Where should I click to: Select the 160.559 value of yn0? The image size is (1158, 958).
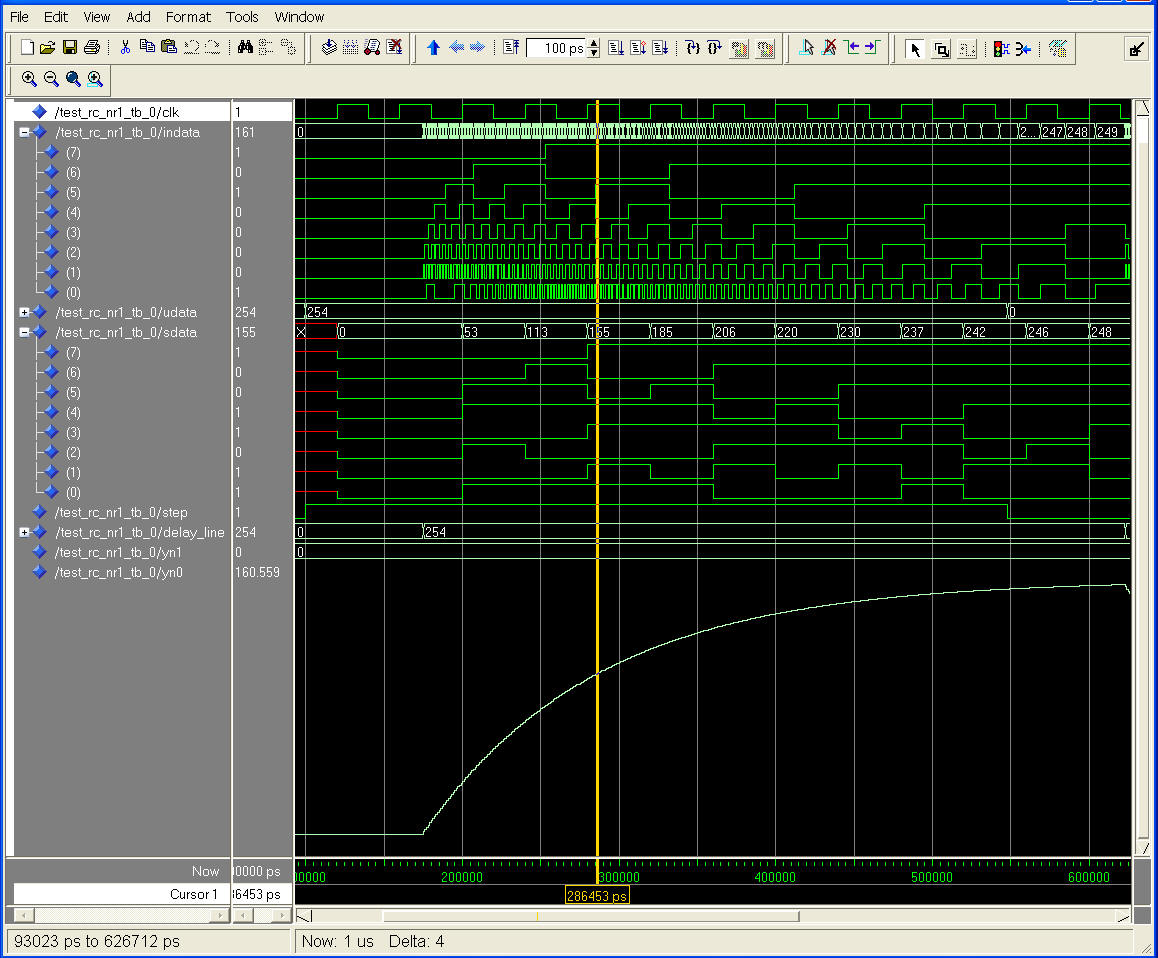tap(257, 572)
